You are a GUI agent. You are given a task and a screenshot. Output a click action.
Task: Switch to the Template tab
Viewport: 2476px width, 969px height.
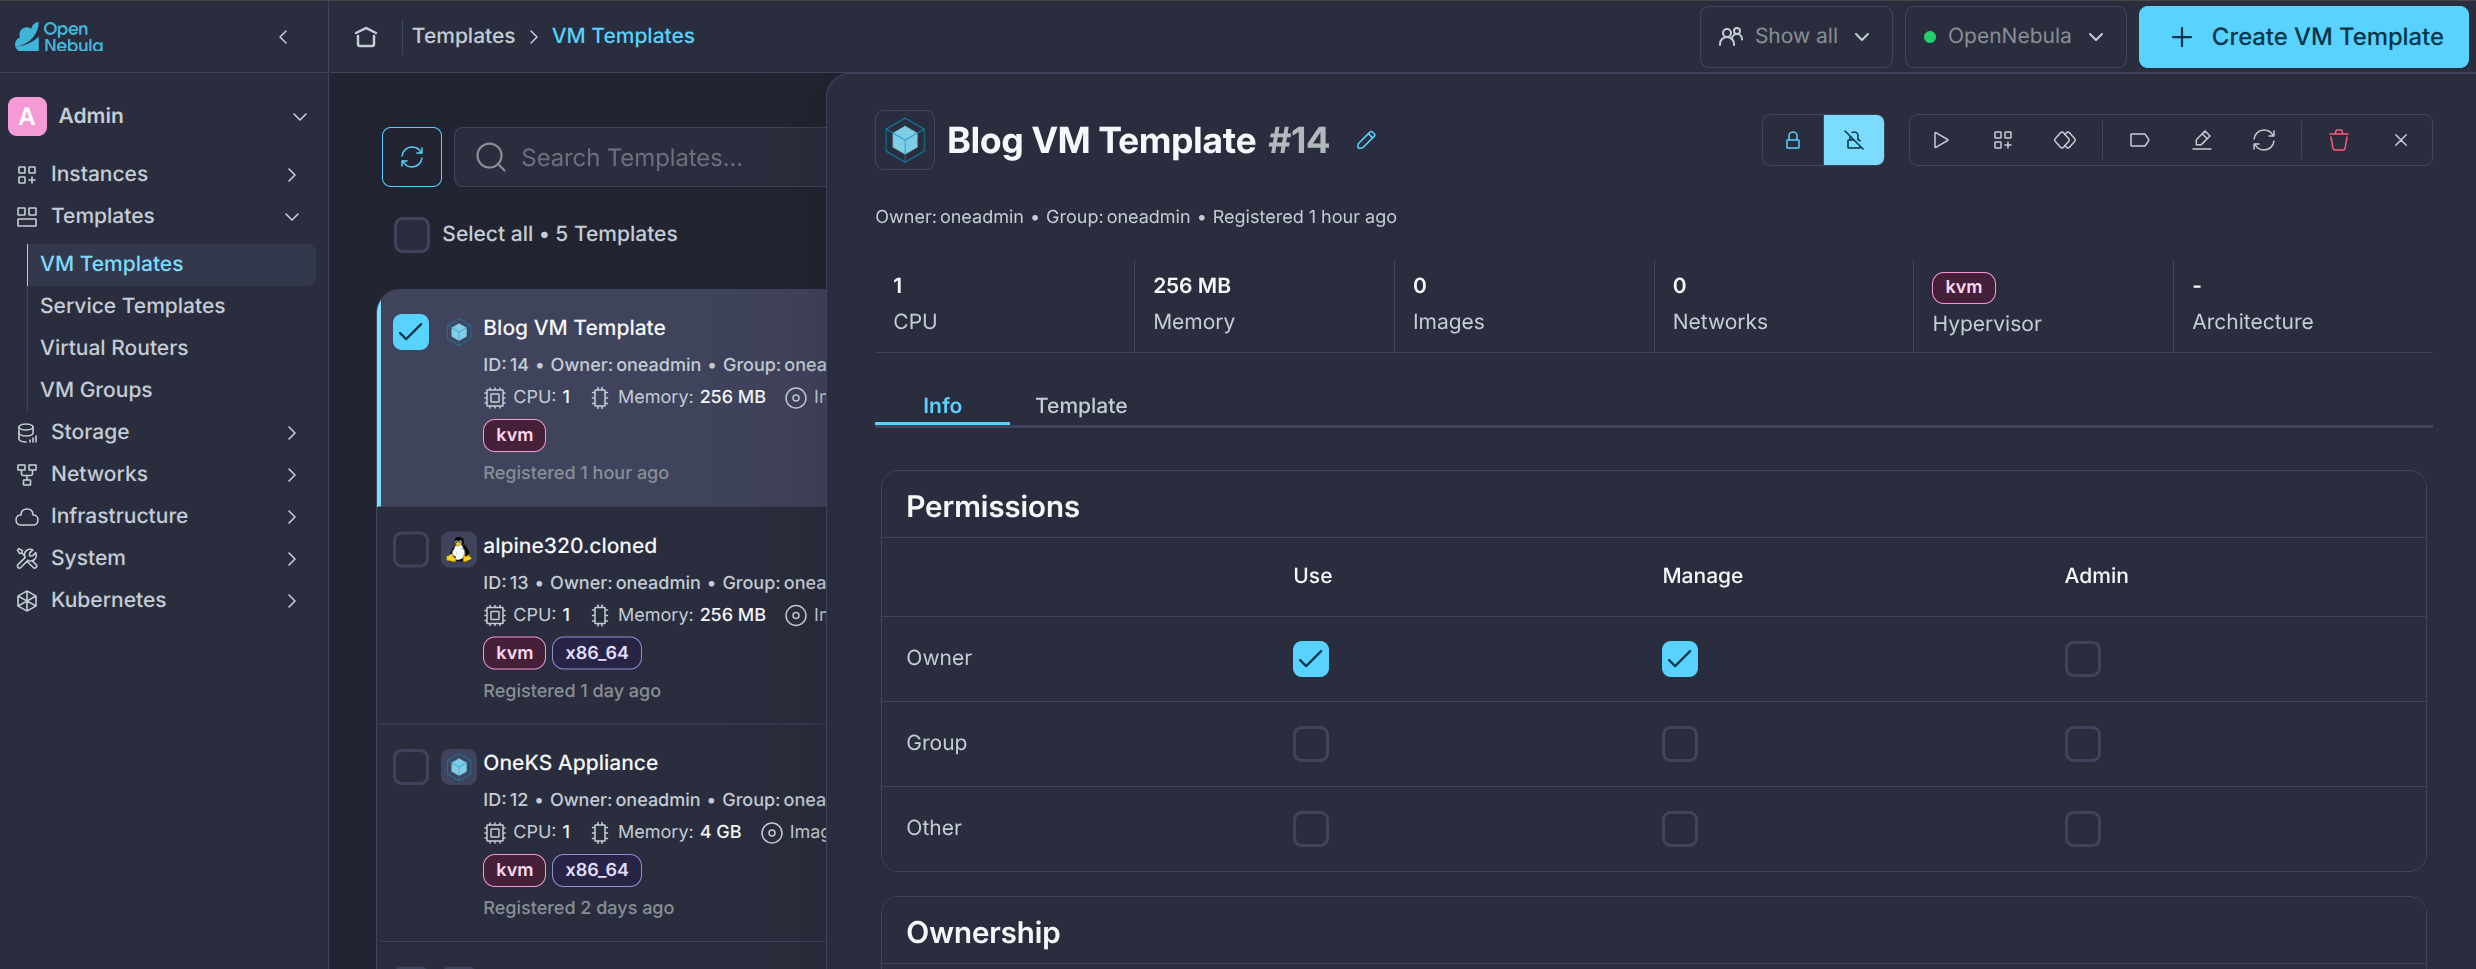click(1080, 406)
